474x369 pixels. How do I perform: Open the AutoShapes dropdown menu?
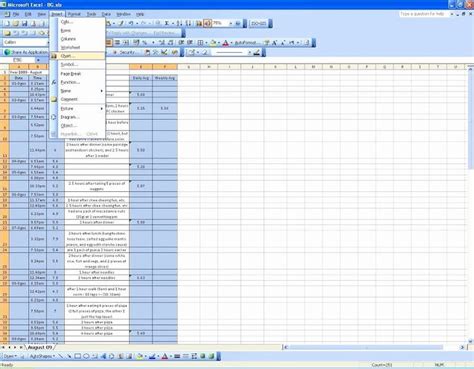42,356
